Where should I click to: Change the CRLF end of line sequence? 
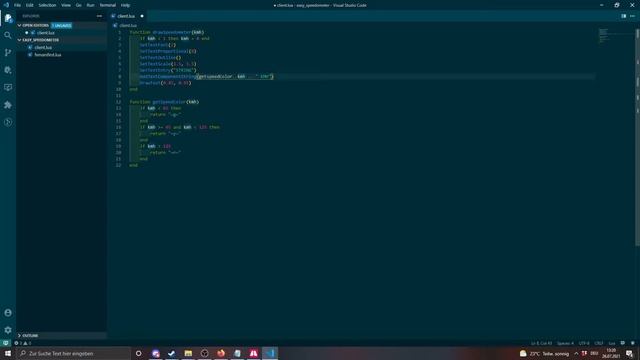[x=598, y=343]
